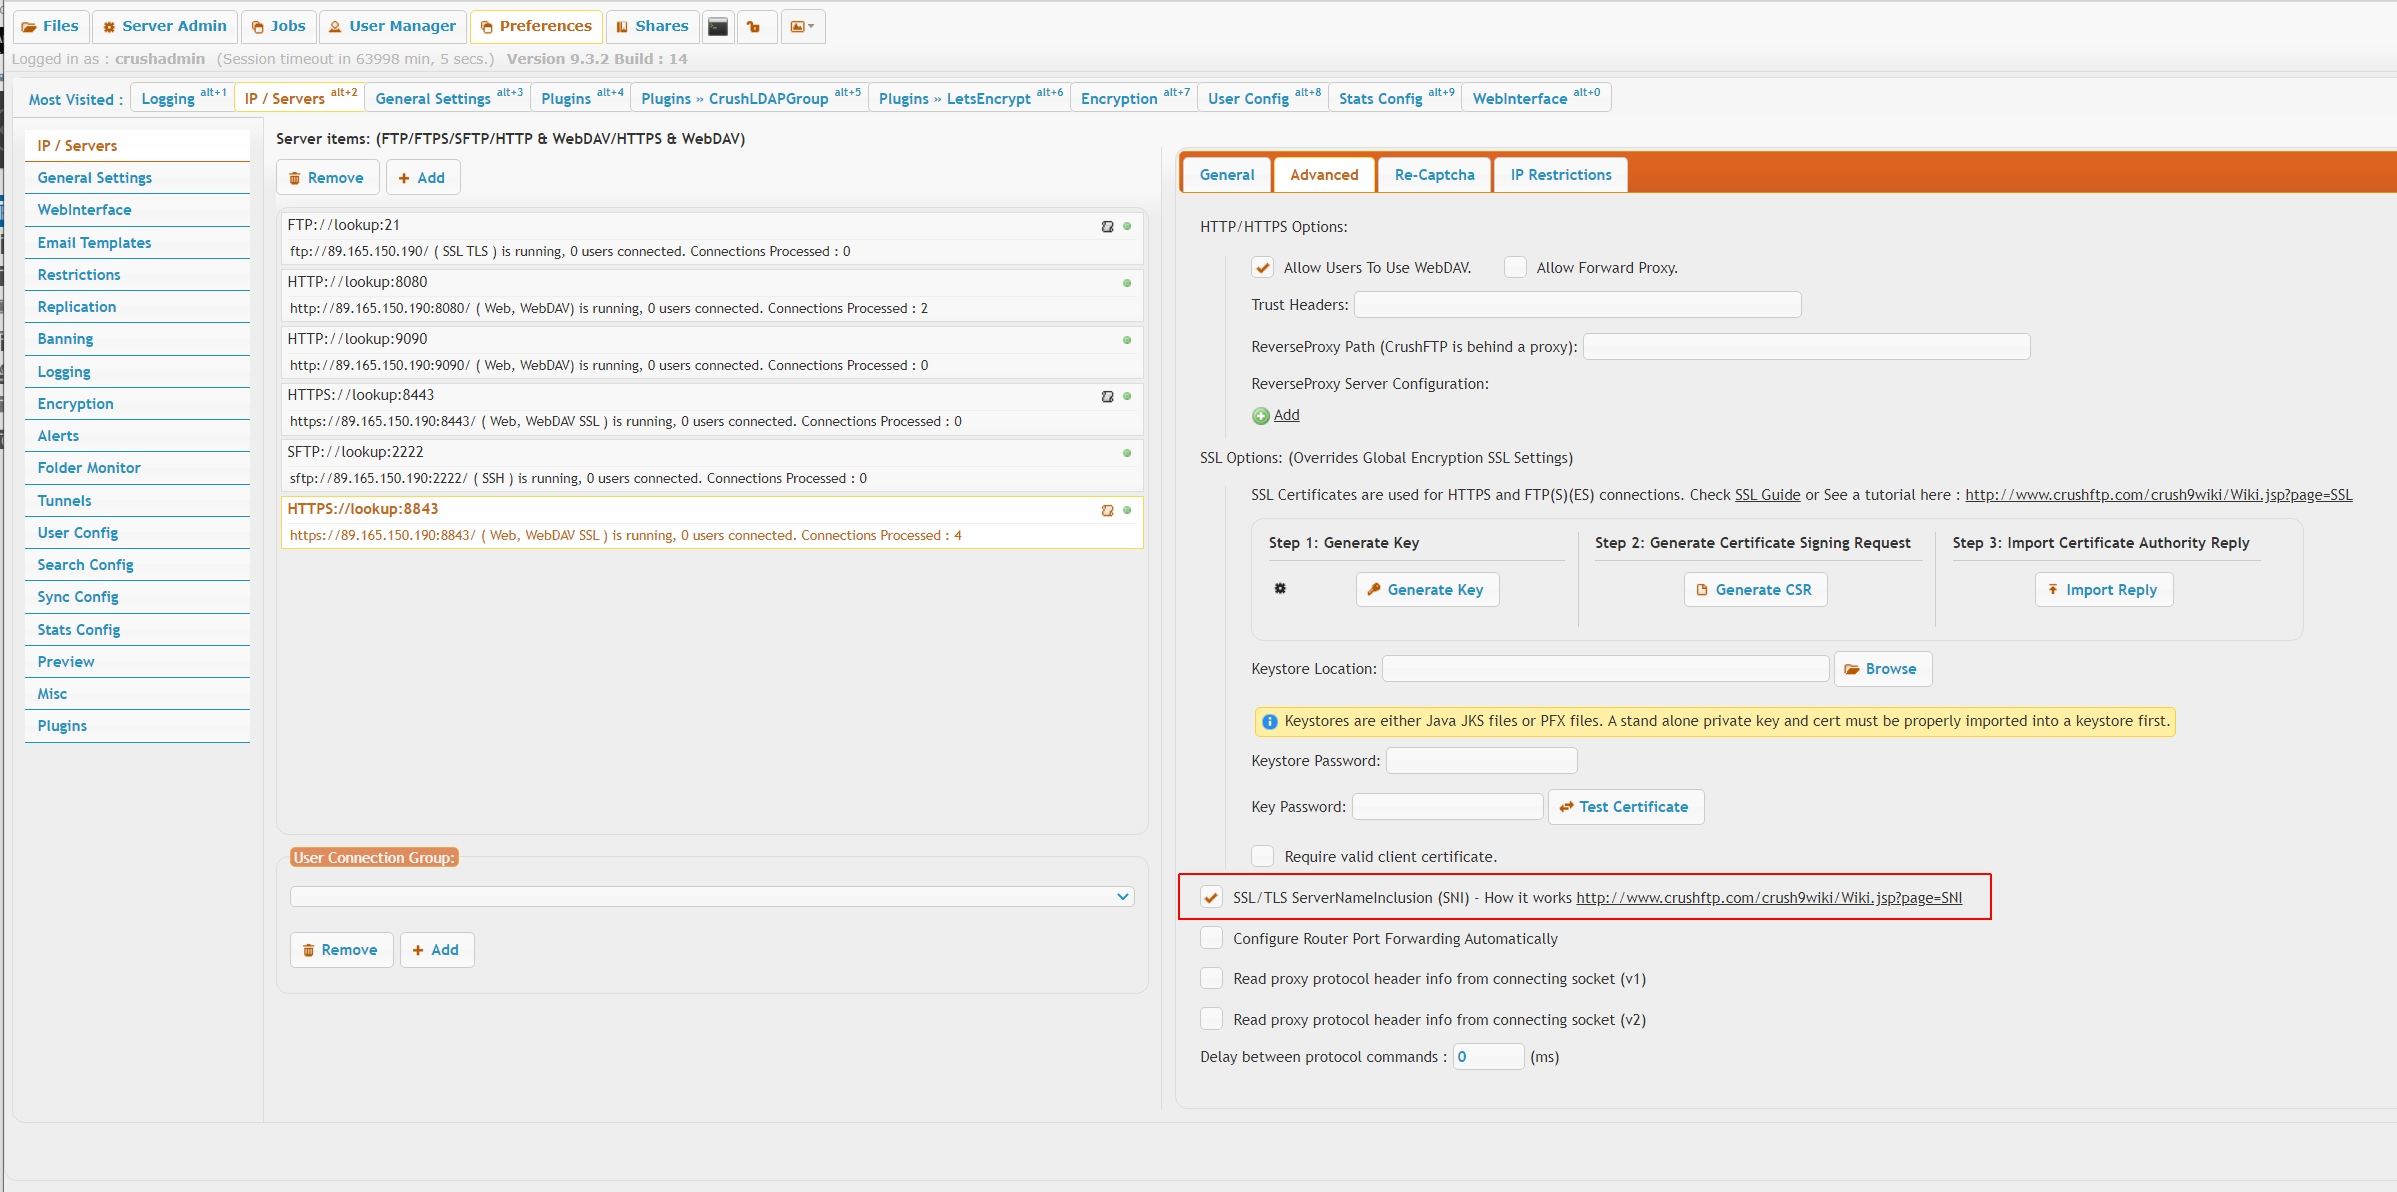Enable Allow Forward Proxy checkbox
The width and height of the screenshot is (2397, 1192).
tap(1515, 268)
